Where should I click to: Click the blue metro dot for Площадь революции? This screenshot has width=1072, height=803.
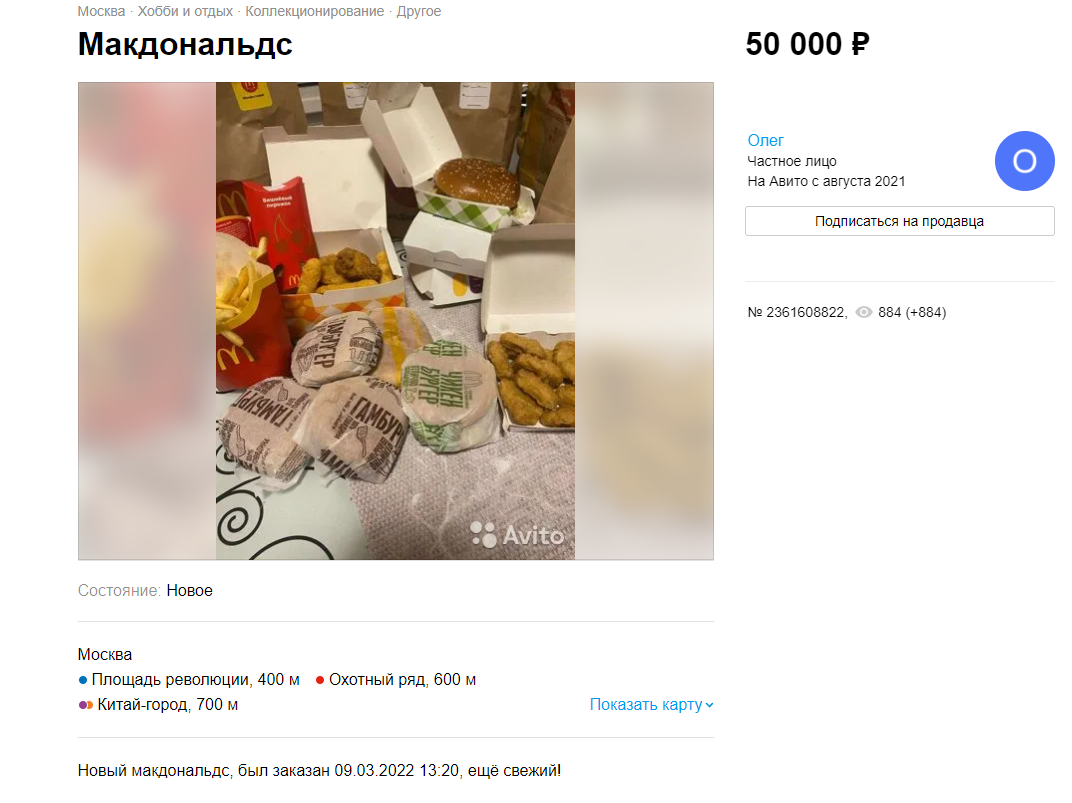[83, 680]
